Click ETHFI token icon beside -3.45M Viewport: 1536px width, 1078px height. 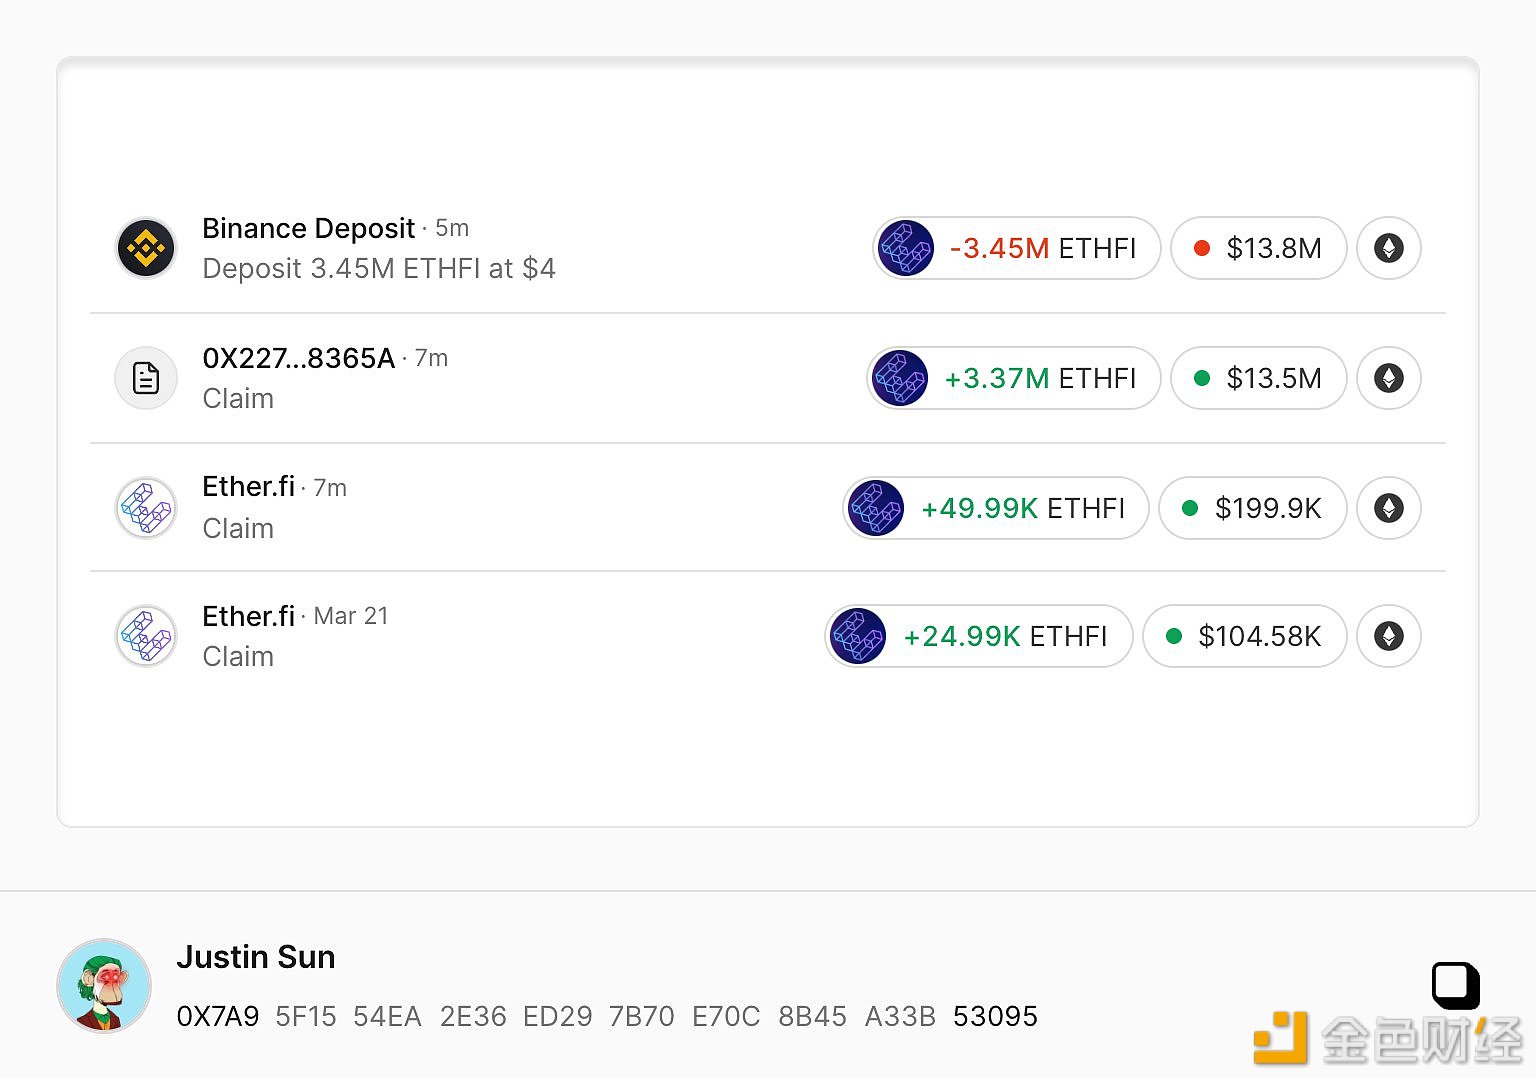coord(905,248)
